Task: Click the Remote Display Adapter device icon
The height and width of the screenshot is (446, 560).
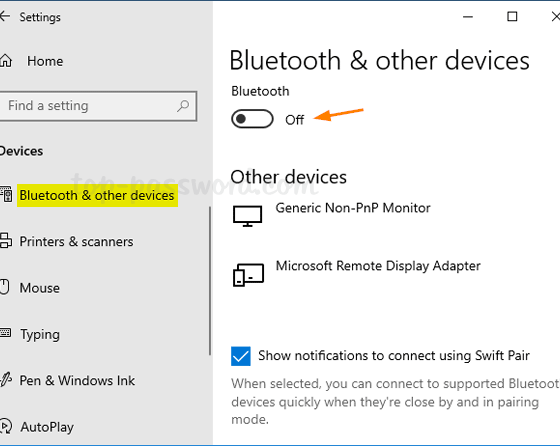Action: 248,275
